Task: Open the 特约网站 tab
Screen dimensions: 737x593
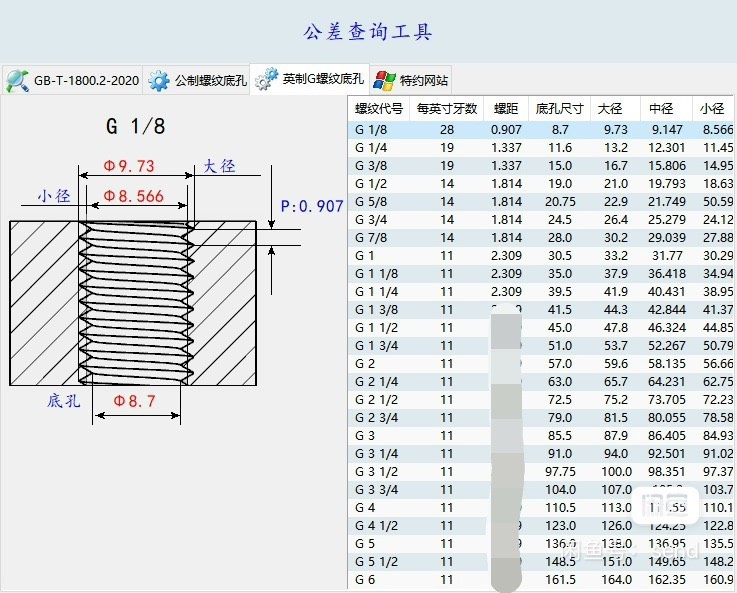Action: (x=411, y=80)
